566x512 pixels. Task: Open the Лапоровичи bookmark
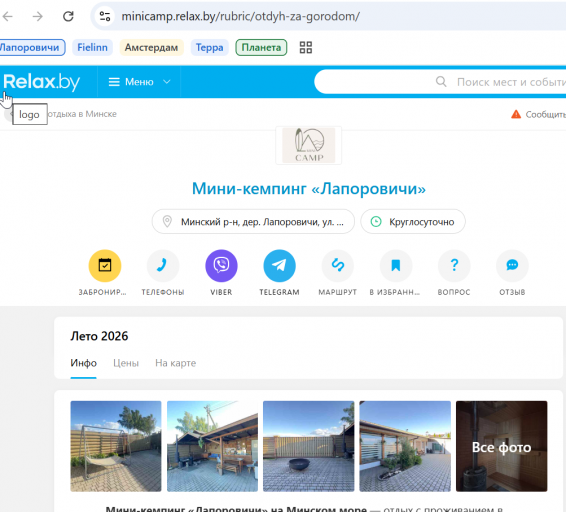pos(32,47)
